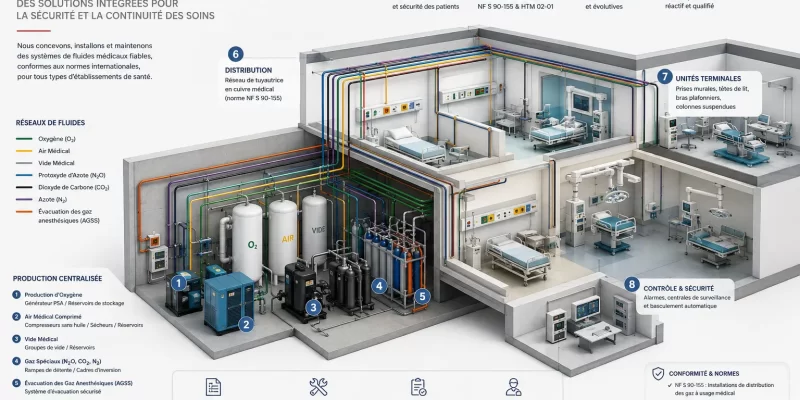This screenshot has height=400, width=800.
Task: Click the 'et sécurité des patients' text
Action: pyautogui.click(x=426, y=7)
